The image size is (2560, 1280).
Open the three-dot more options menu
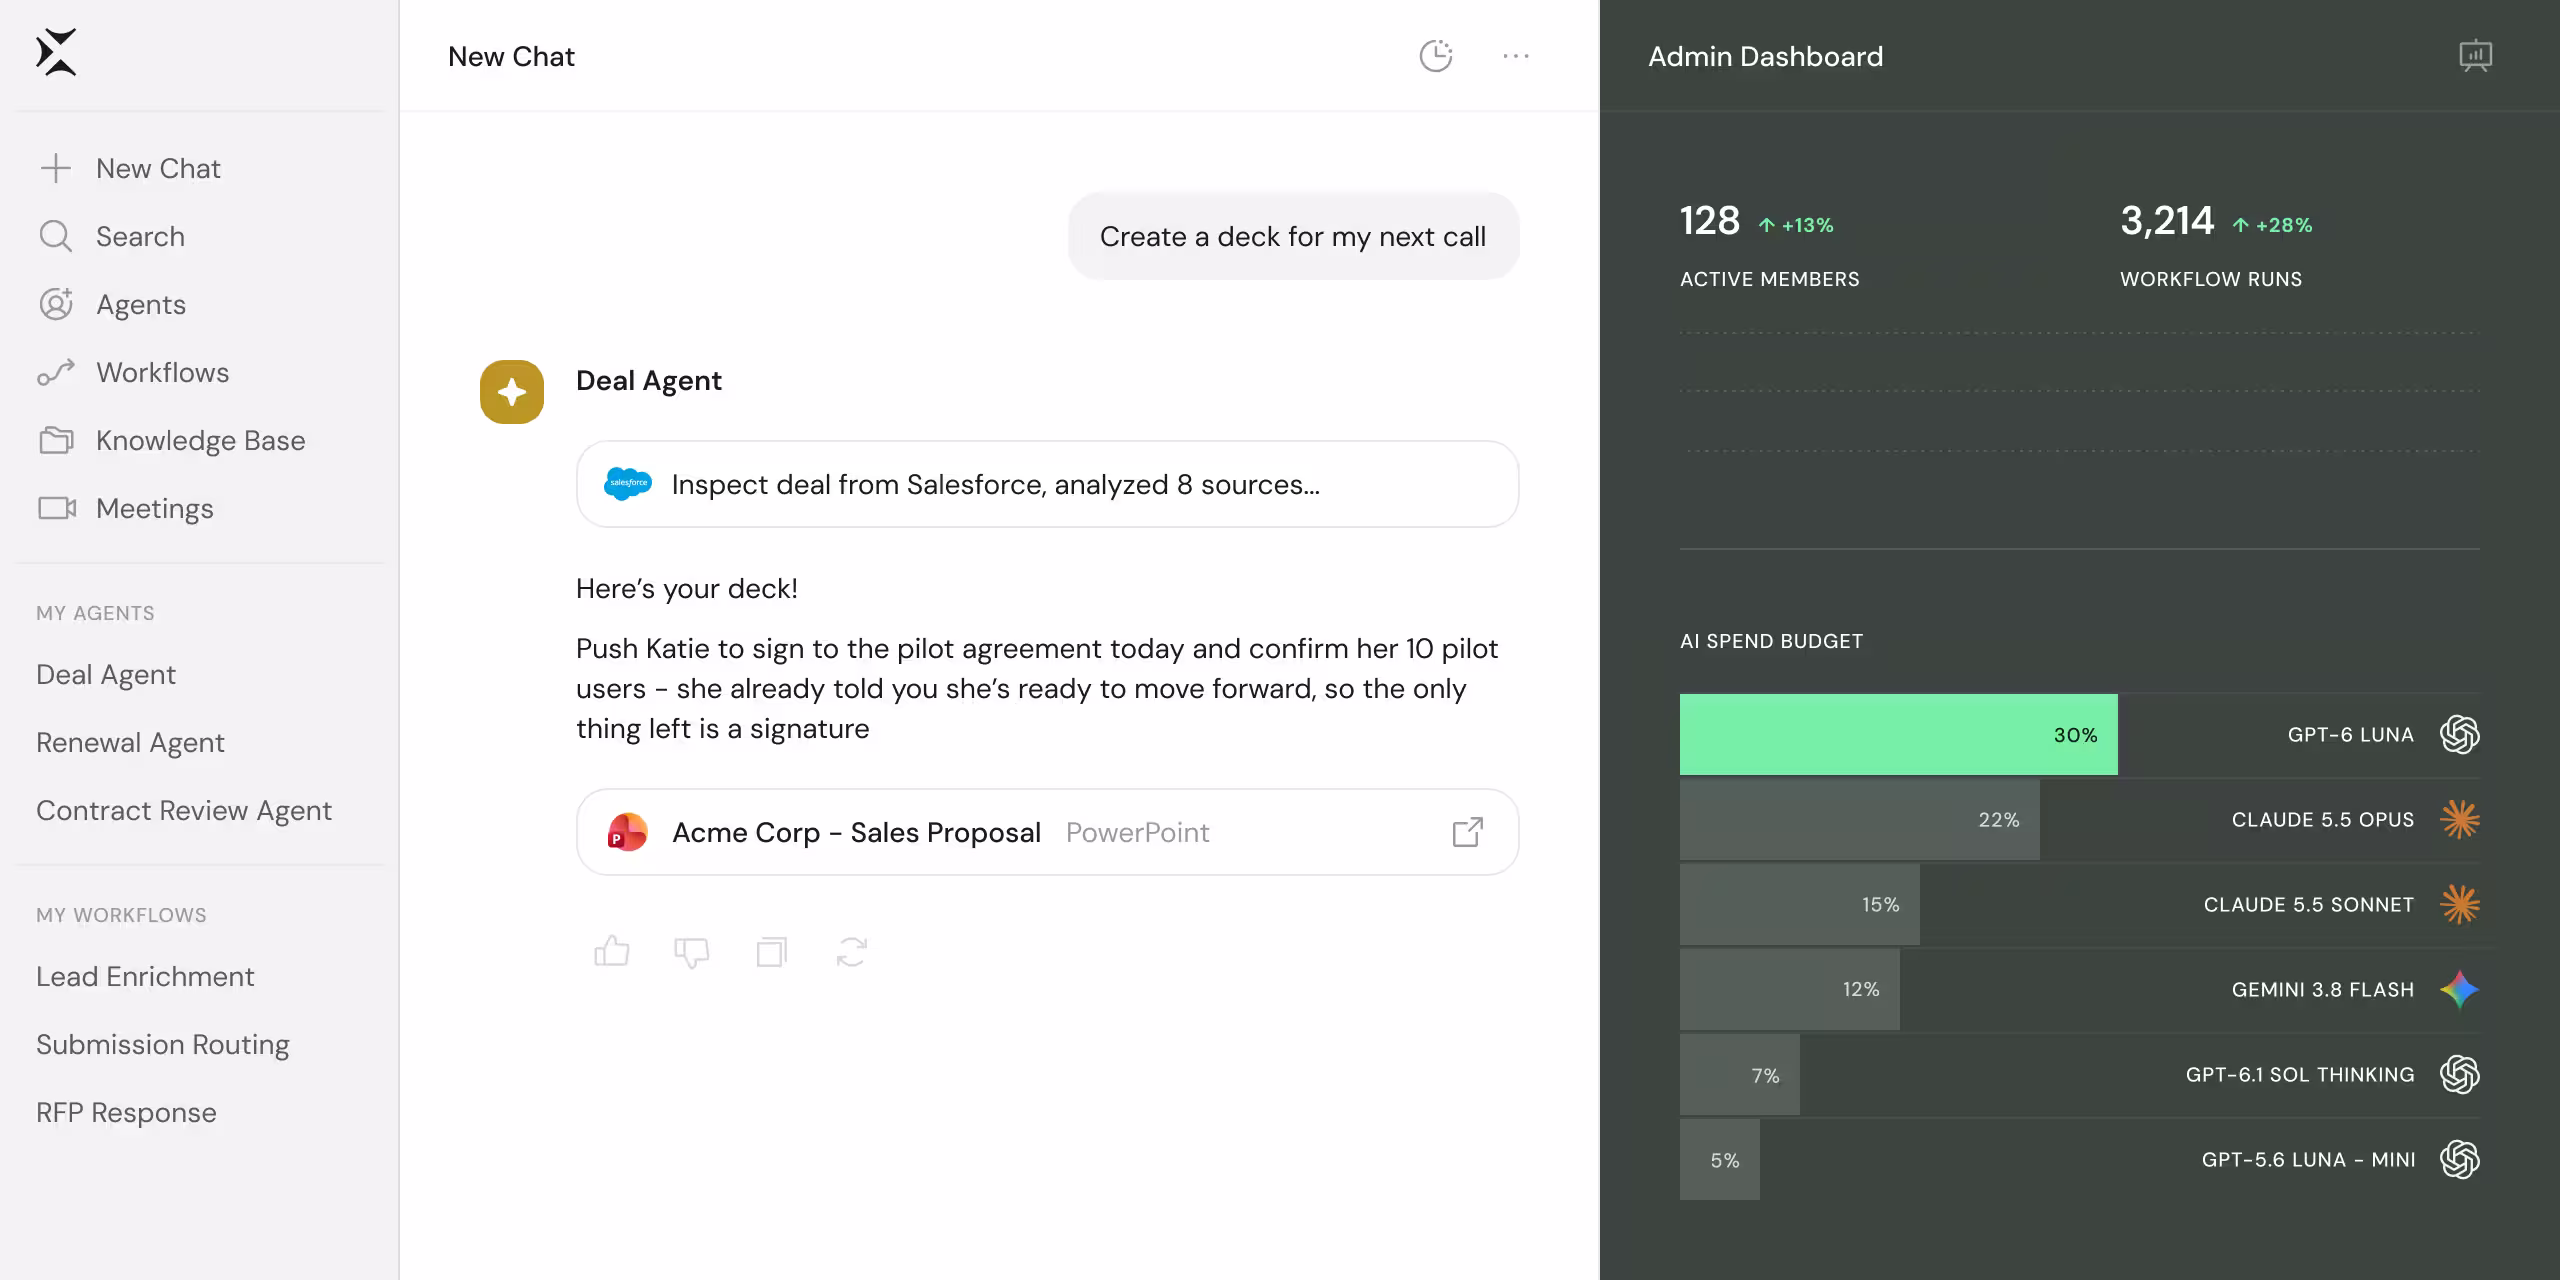tap(1516, 56)
